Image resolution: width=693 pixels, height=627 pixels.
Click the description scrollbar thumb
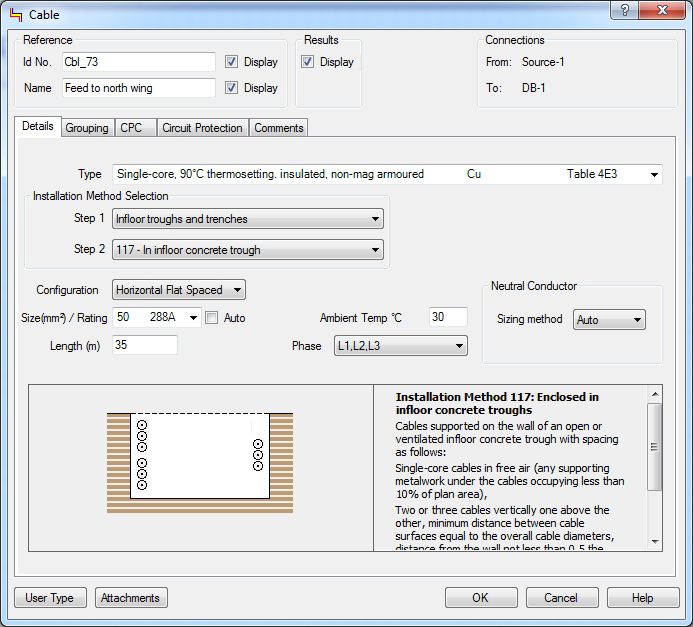click(655, 446)
